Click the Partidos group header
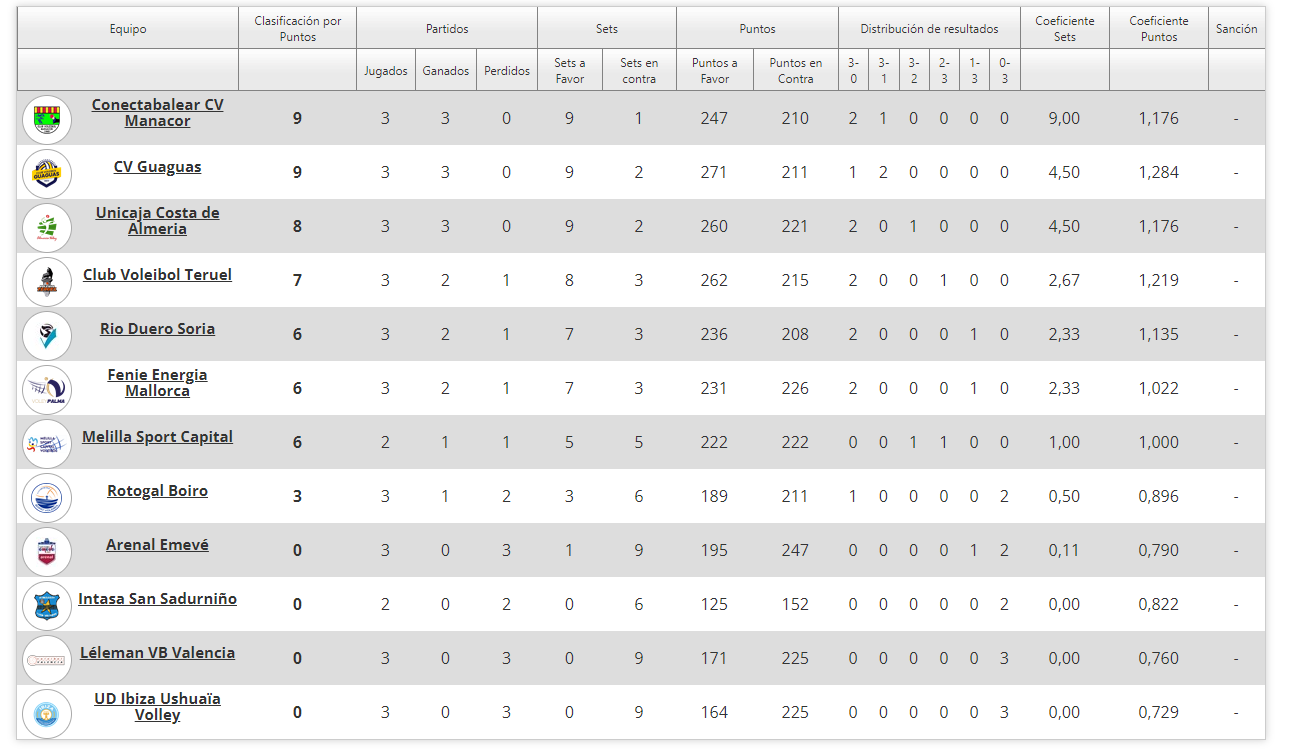This screenshot has width=1297, height=752. point(447,29)
